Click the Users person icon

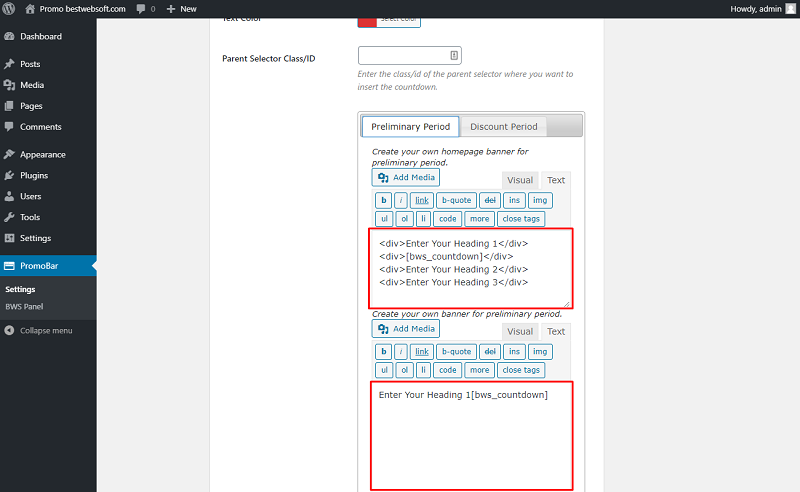tap(9, 196)
